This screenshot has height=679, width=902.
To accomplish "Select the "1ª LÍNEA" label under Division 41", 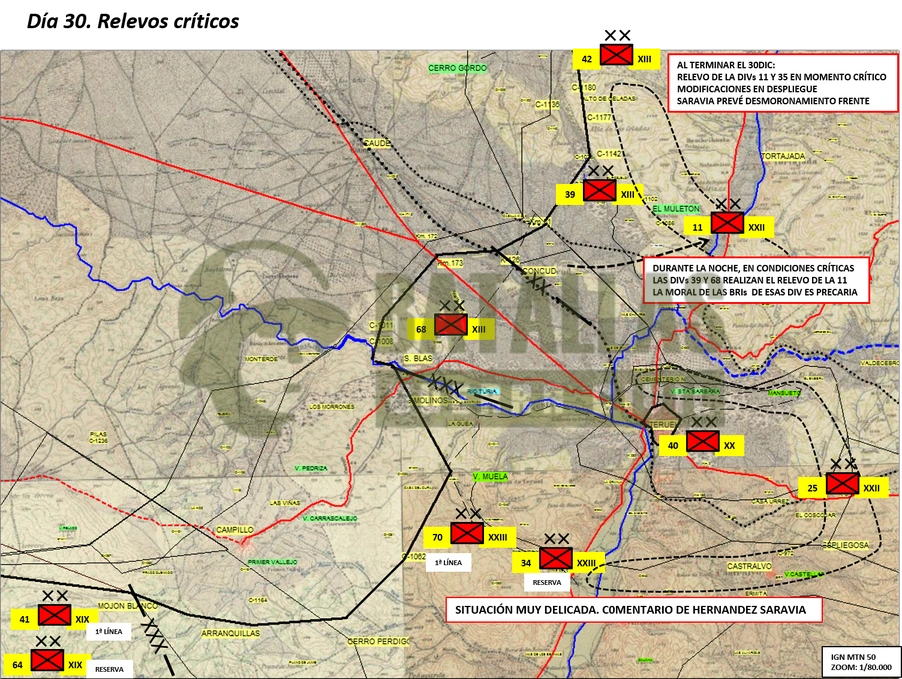I will [x=109, y=631].
